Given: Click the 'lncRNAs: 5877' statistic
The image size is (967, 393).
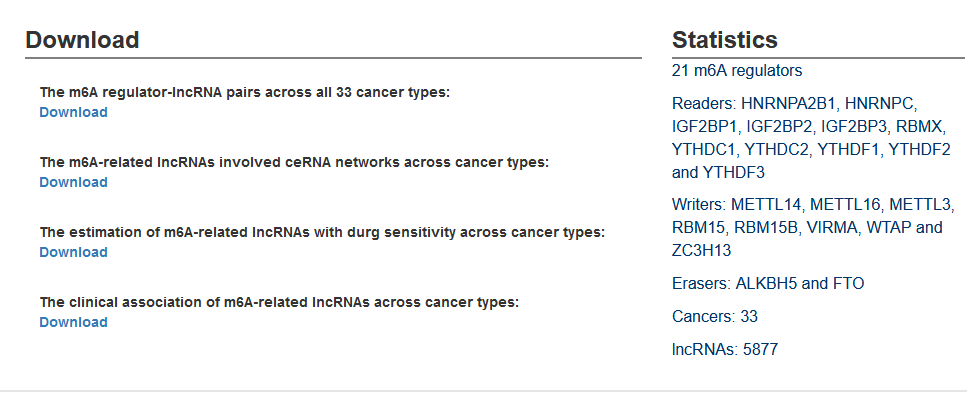Looking at the screenshot, I should (x=725, y=350).
